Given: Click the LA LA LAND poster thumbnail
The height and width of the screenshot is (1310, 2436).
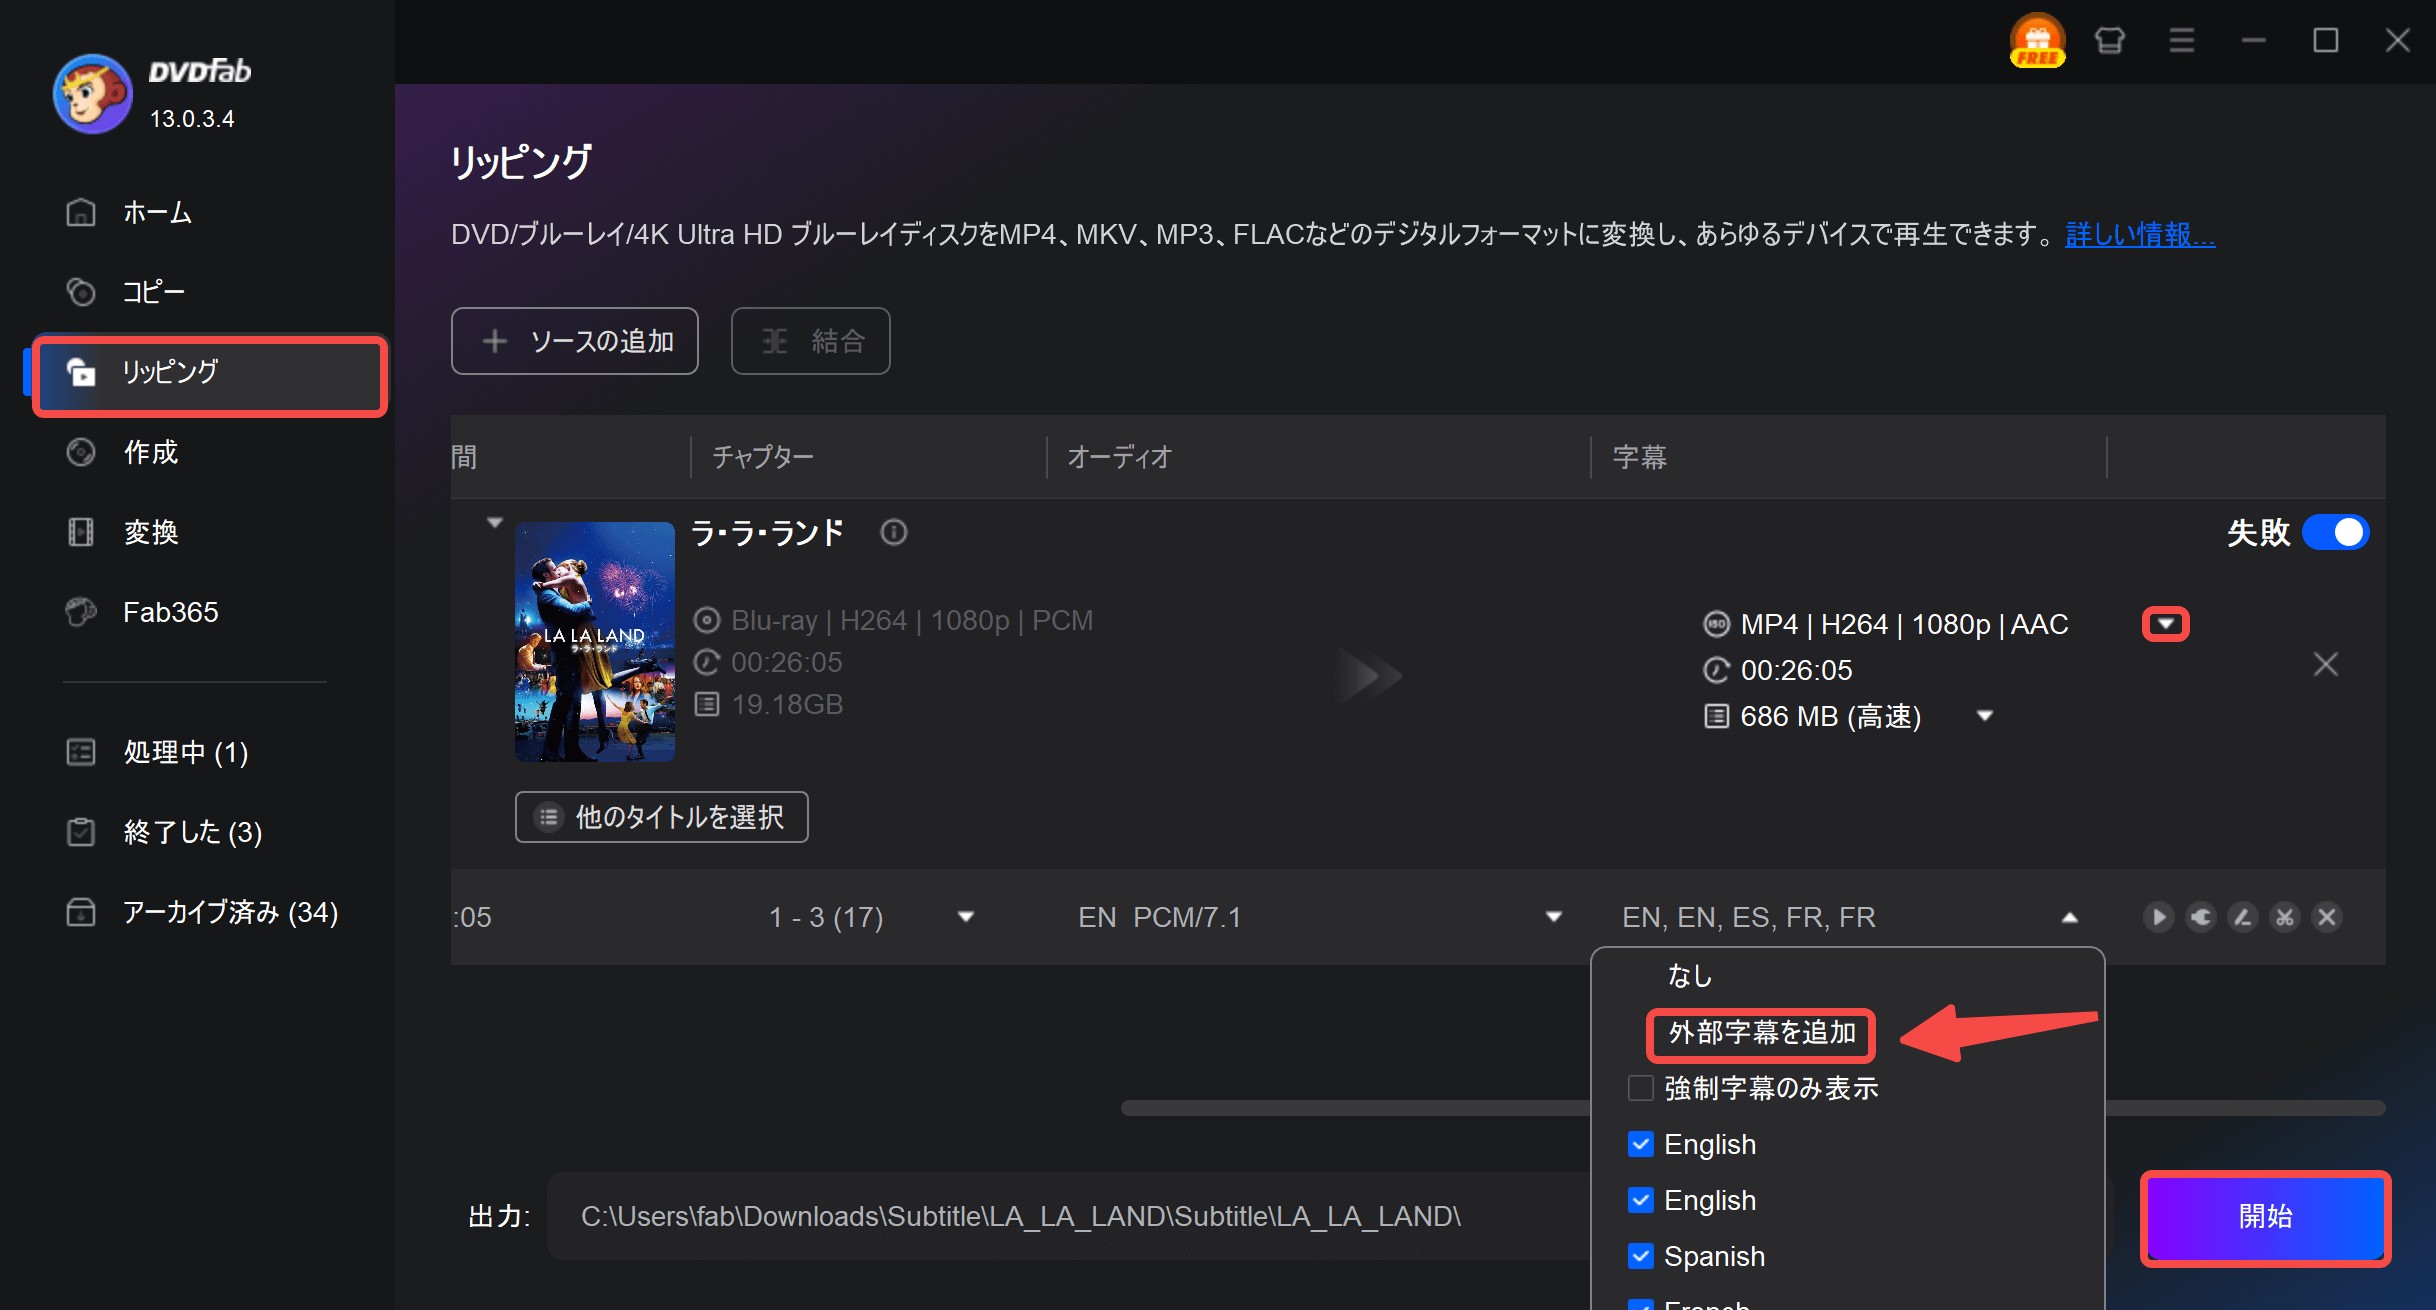Looking at the screenshot, I should coord(595,642).
